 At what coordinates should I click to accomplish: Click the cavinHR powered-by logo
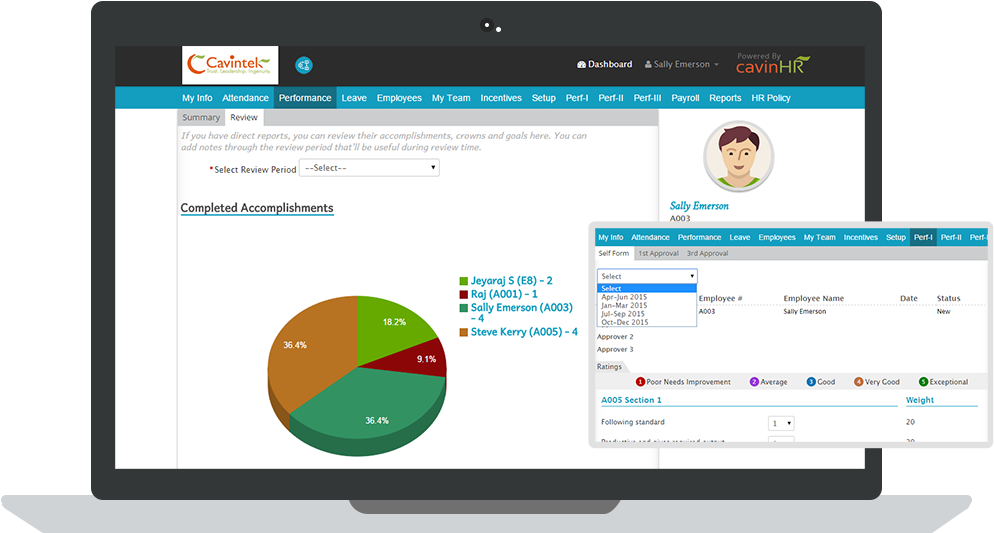click(x=773, y=63)
